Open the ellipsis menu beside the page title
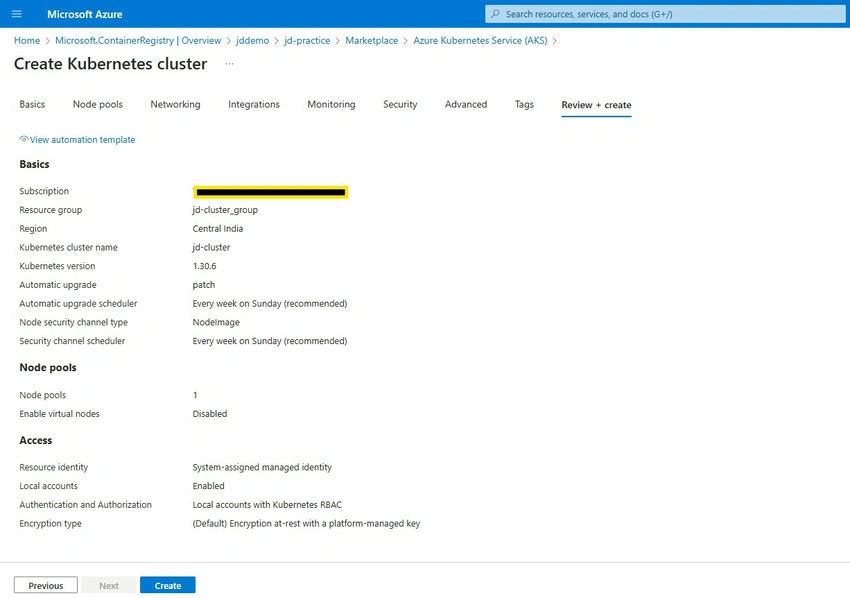 click(x=229, y=64)
